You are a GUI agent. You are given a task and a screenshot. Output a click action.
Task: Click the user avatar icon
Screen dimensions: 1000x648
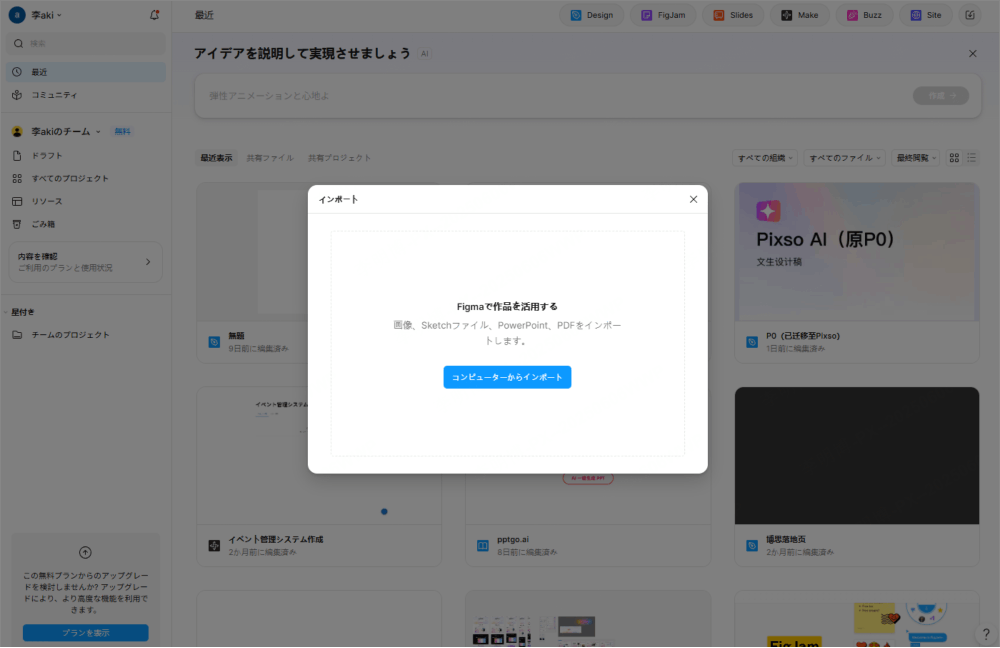tap(17, 15)
